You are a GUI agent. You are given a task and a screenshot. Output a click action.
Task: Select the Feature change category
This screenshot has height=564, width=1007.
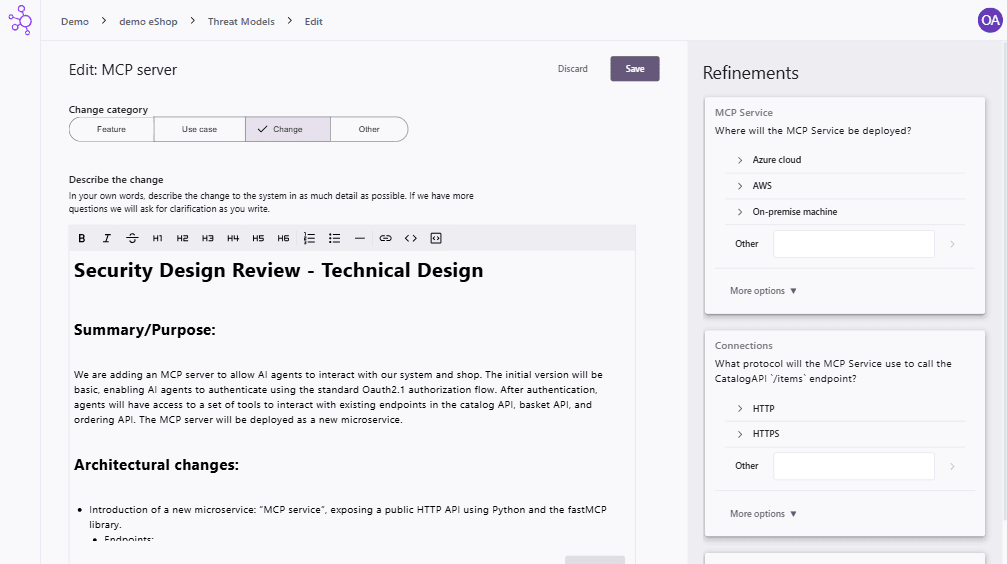[x=111, y=129]
